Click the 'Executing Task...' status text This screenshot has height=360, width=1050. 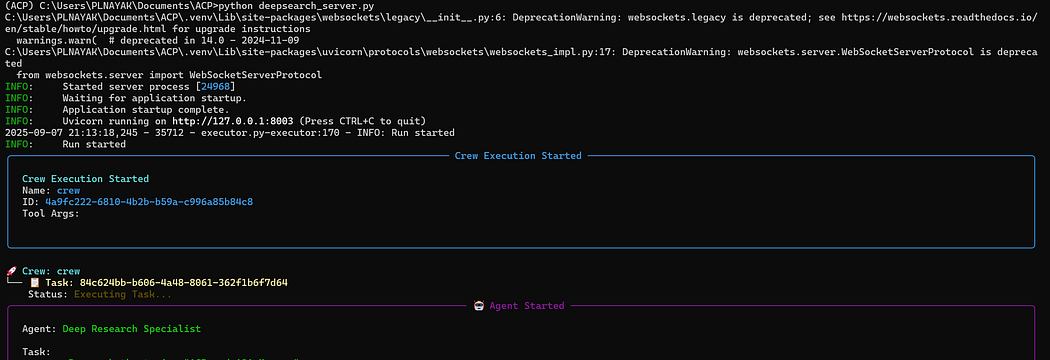(123, 294)
